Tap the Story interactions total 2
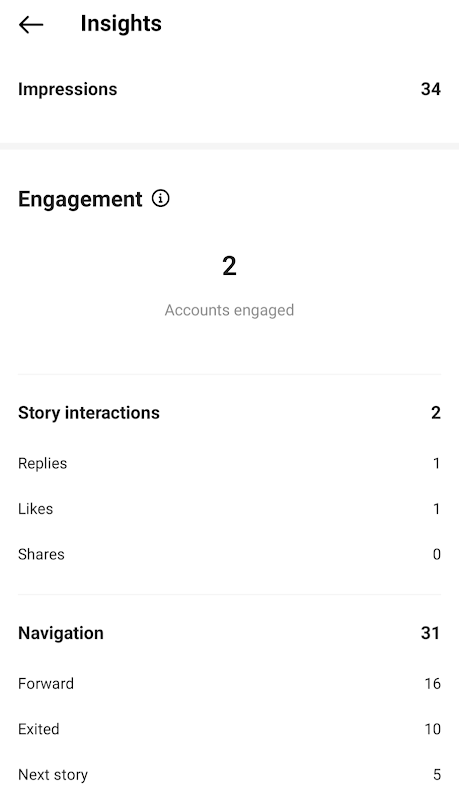 (x=436, y=413)
